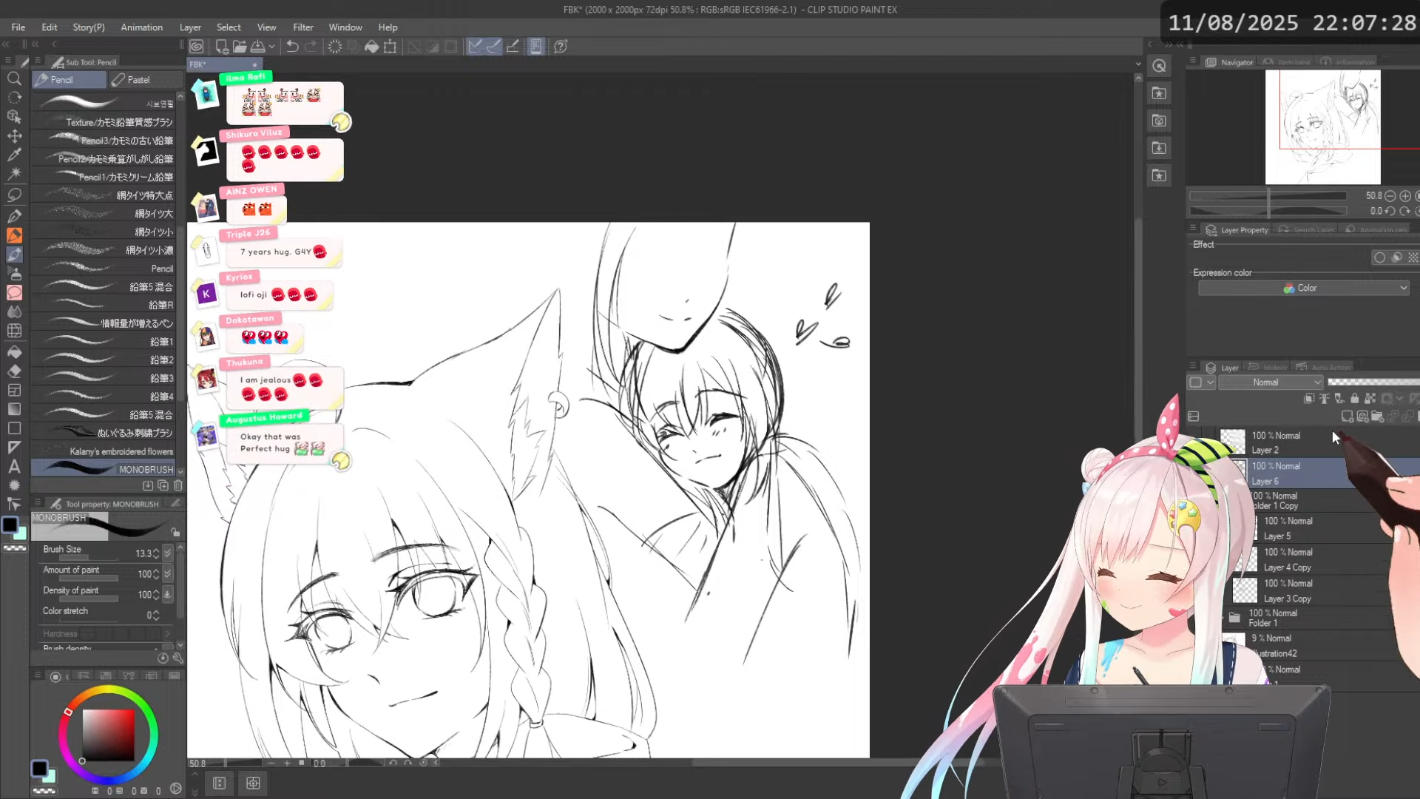This screenshot has width=1420, height=799.
Task: Click the Scale/Rotate transform icon
Action: point(390,46)
